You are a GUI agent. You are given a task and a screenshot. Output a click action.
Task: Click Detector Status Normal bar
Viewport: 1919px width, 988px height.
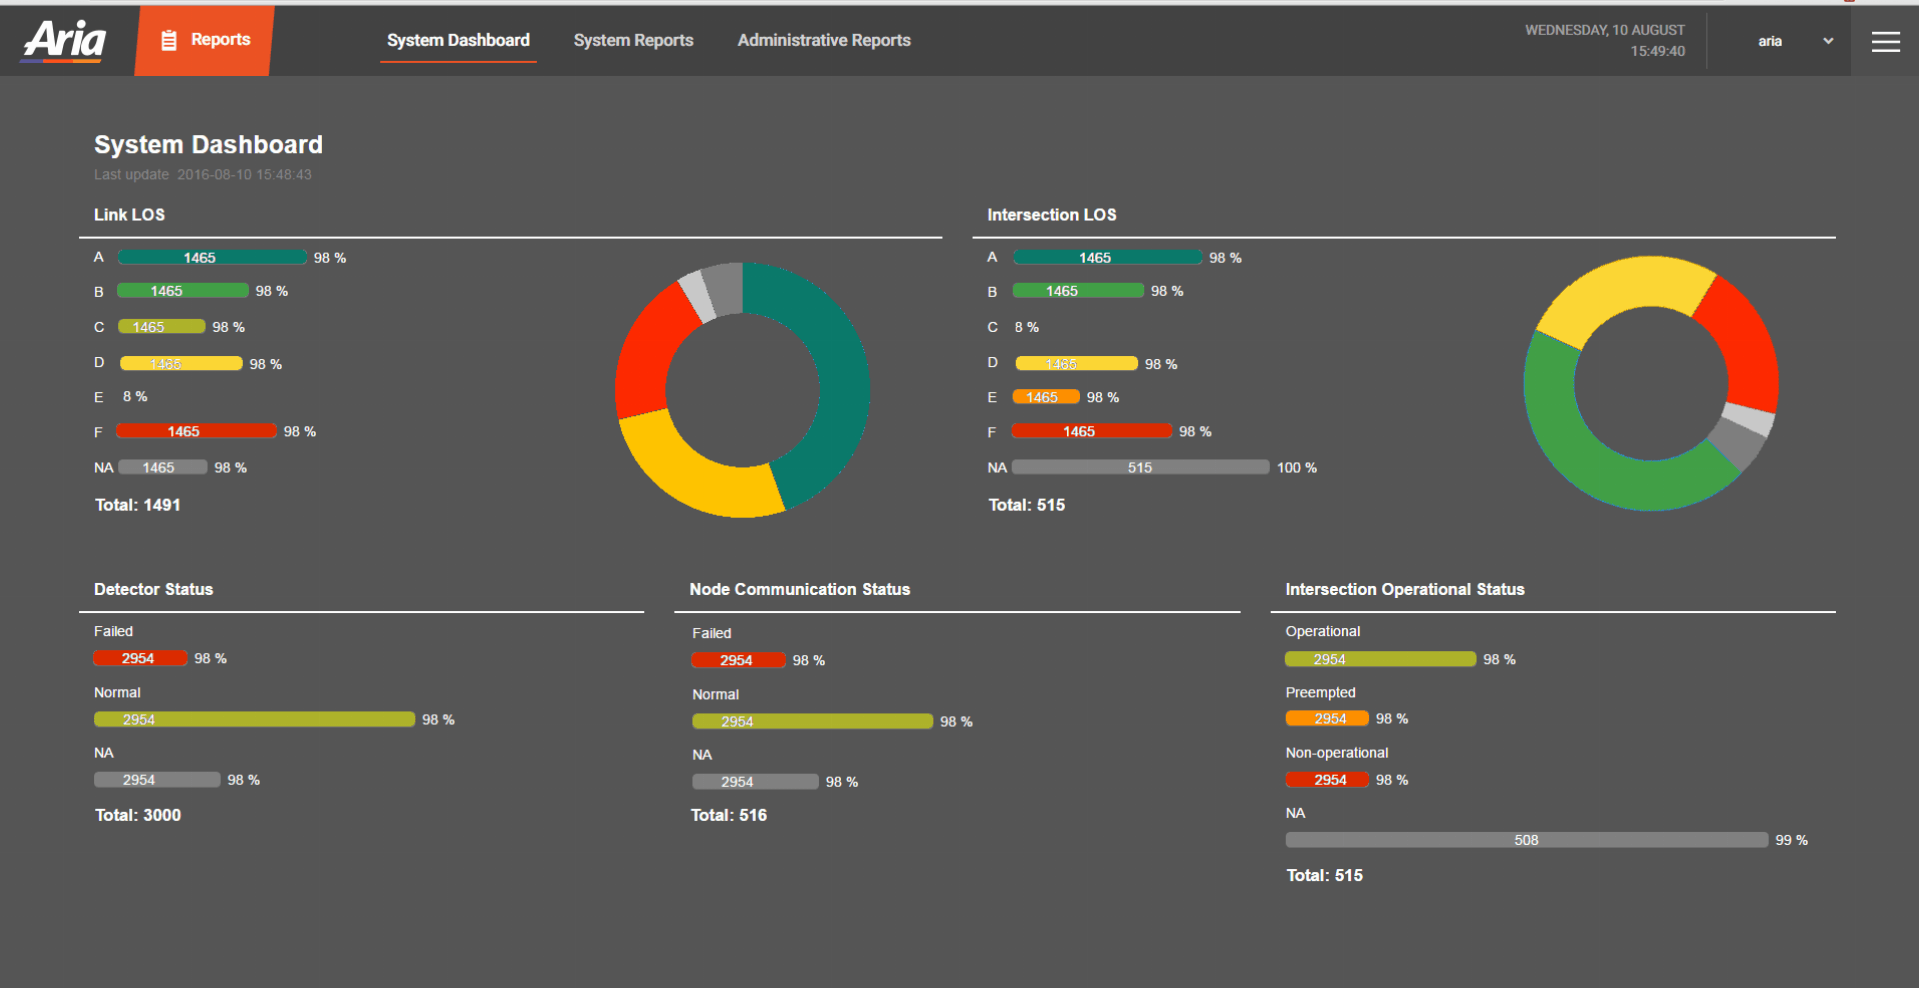click(254, 719)
